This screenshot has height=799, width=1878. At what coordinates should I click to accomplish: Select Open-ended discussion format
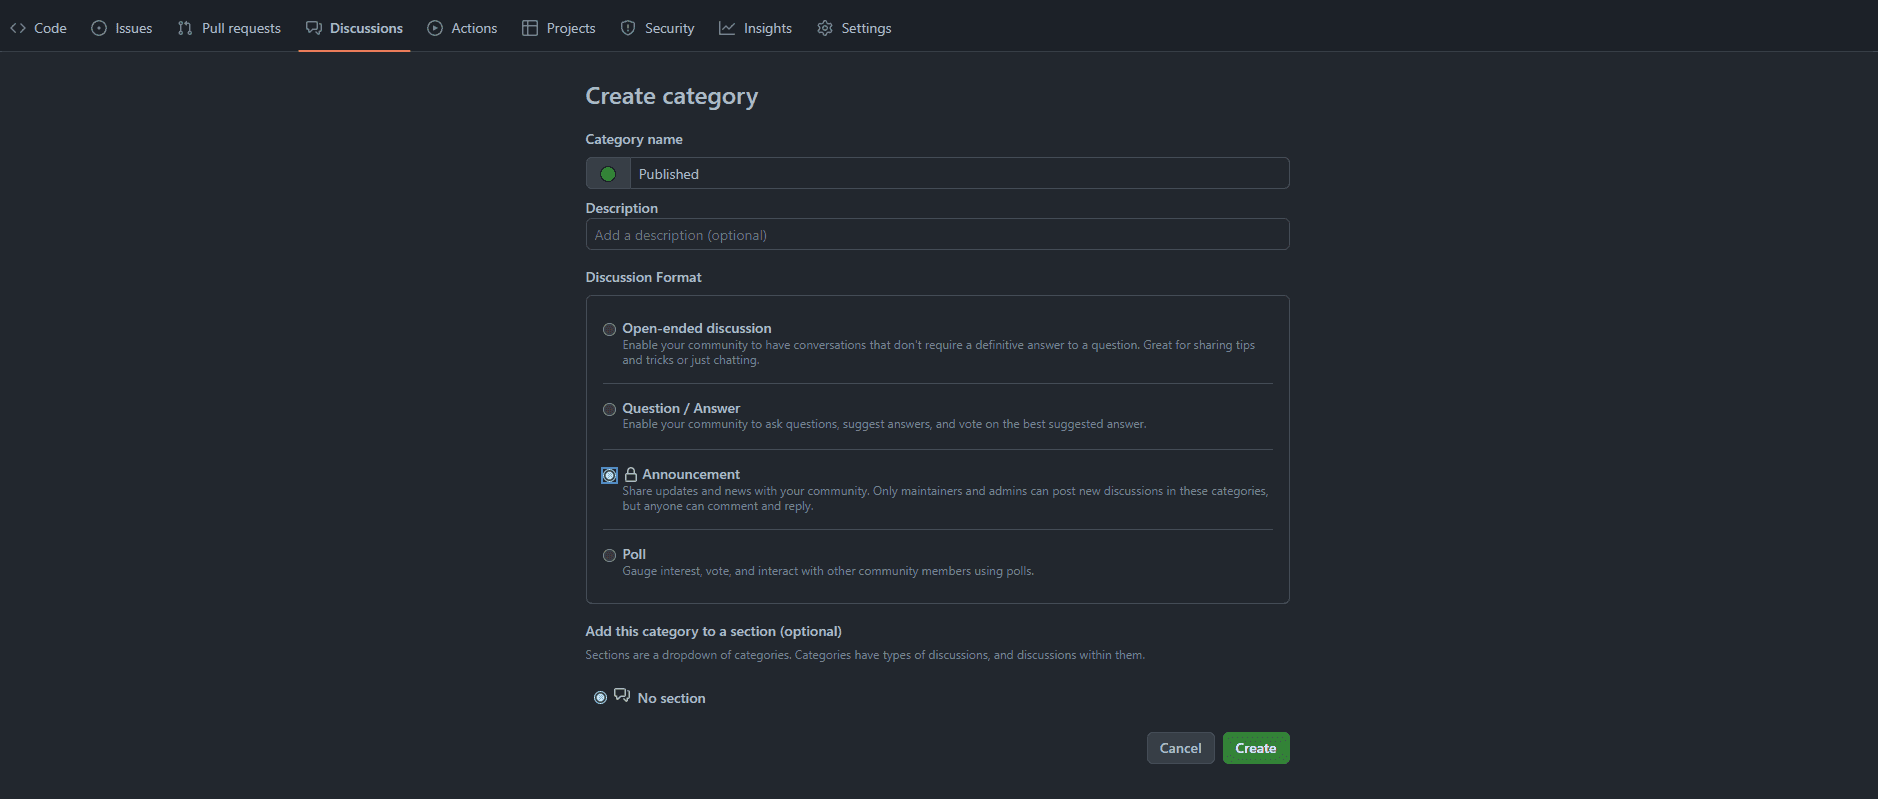pos(609,329)
